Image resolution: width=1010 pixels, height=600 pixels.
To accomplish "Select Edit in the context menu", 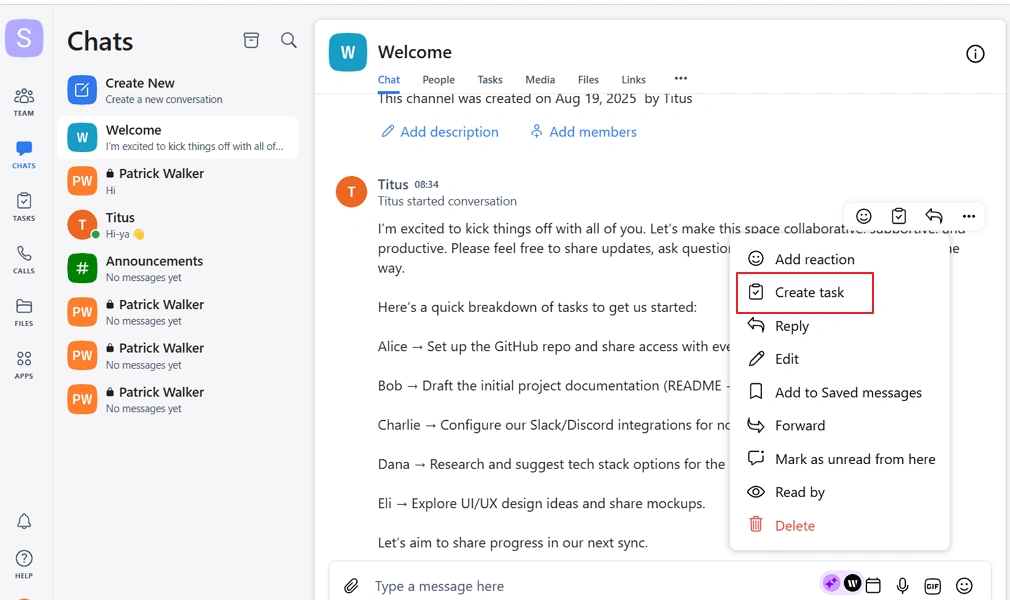I will coord(839,359).
